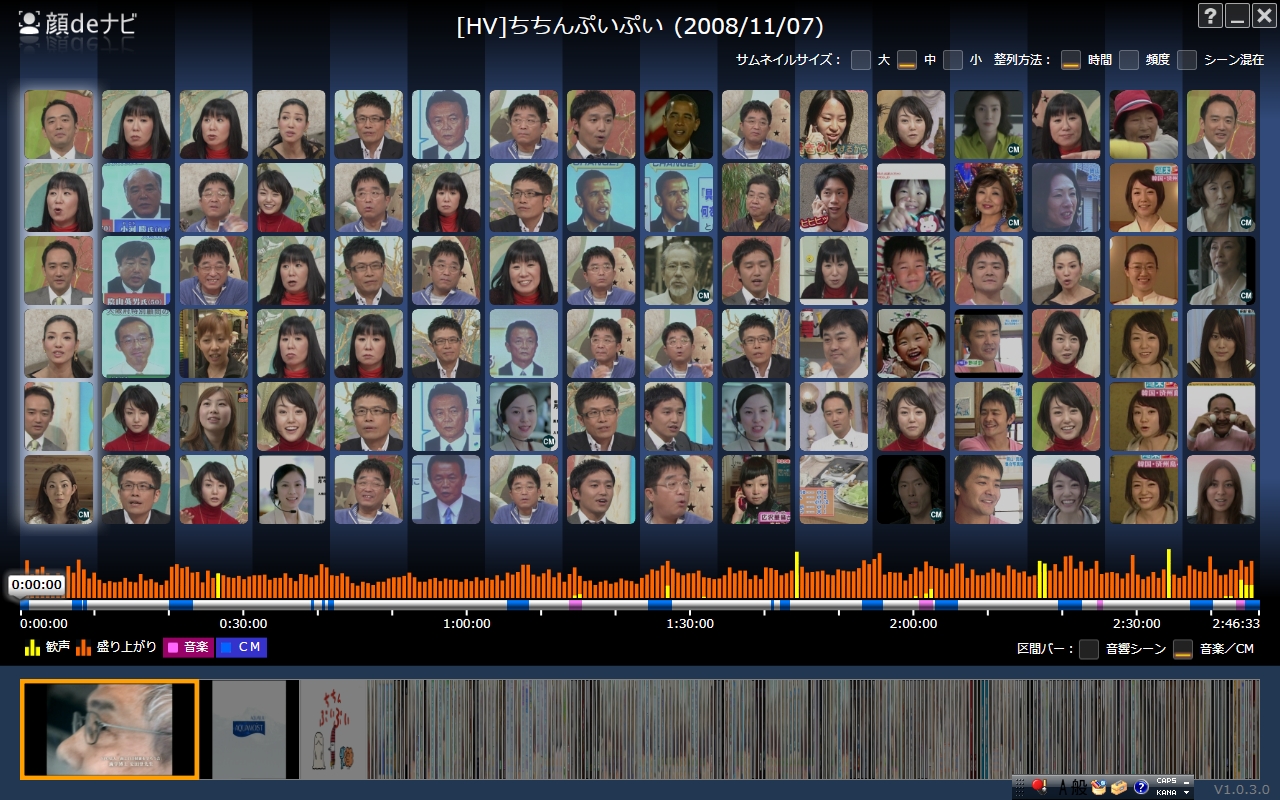Set thumbnail size to 大 (large)

click(x=861, y=60)
